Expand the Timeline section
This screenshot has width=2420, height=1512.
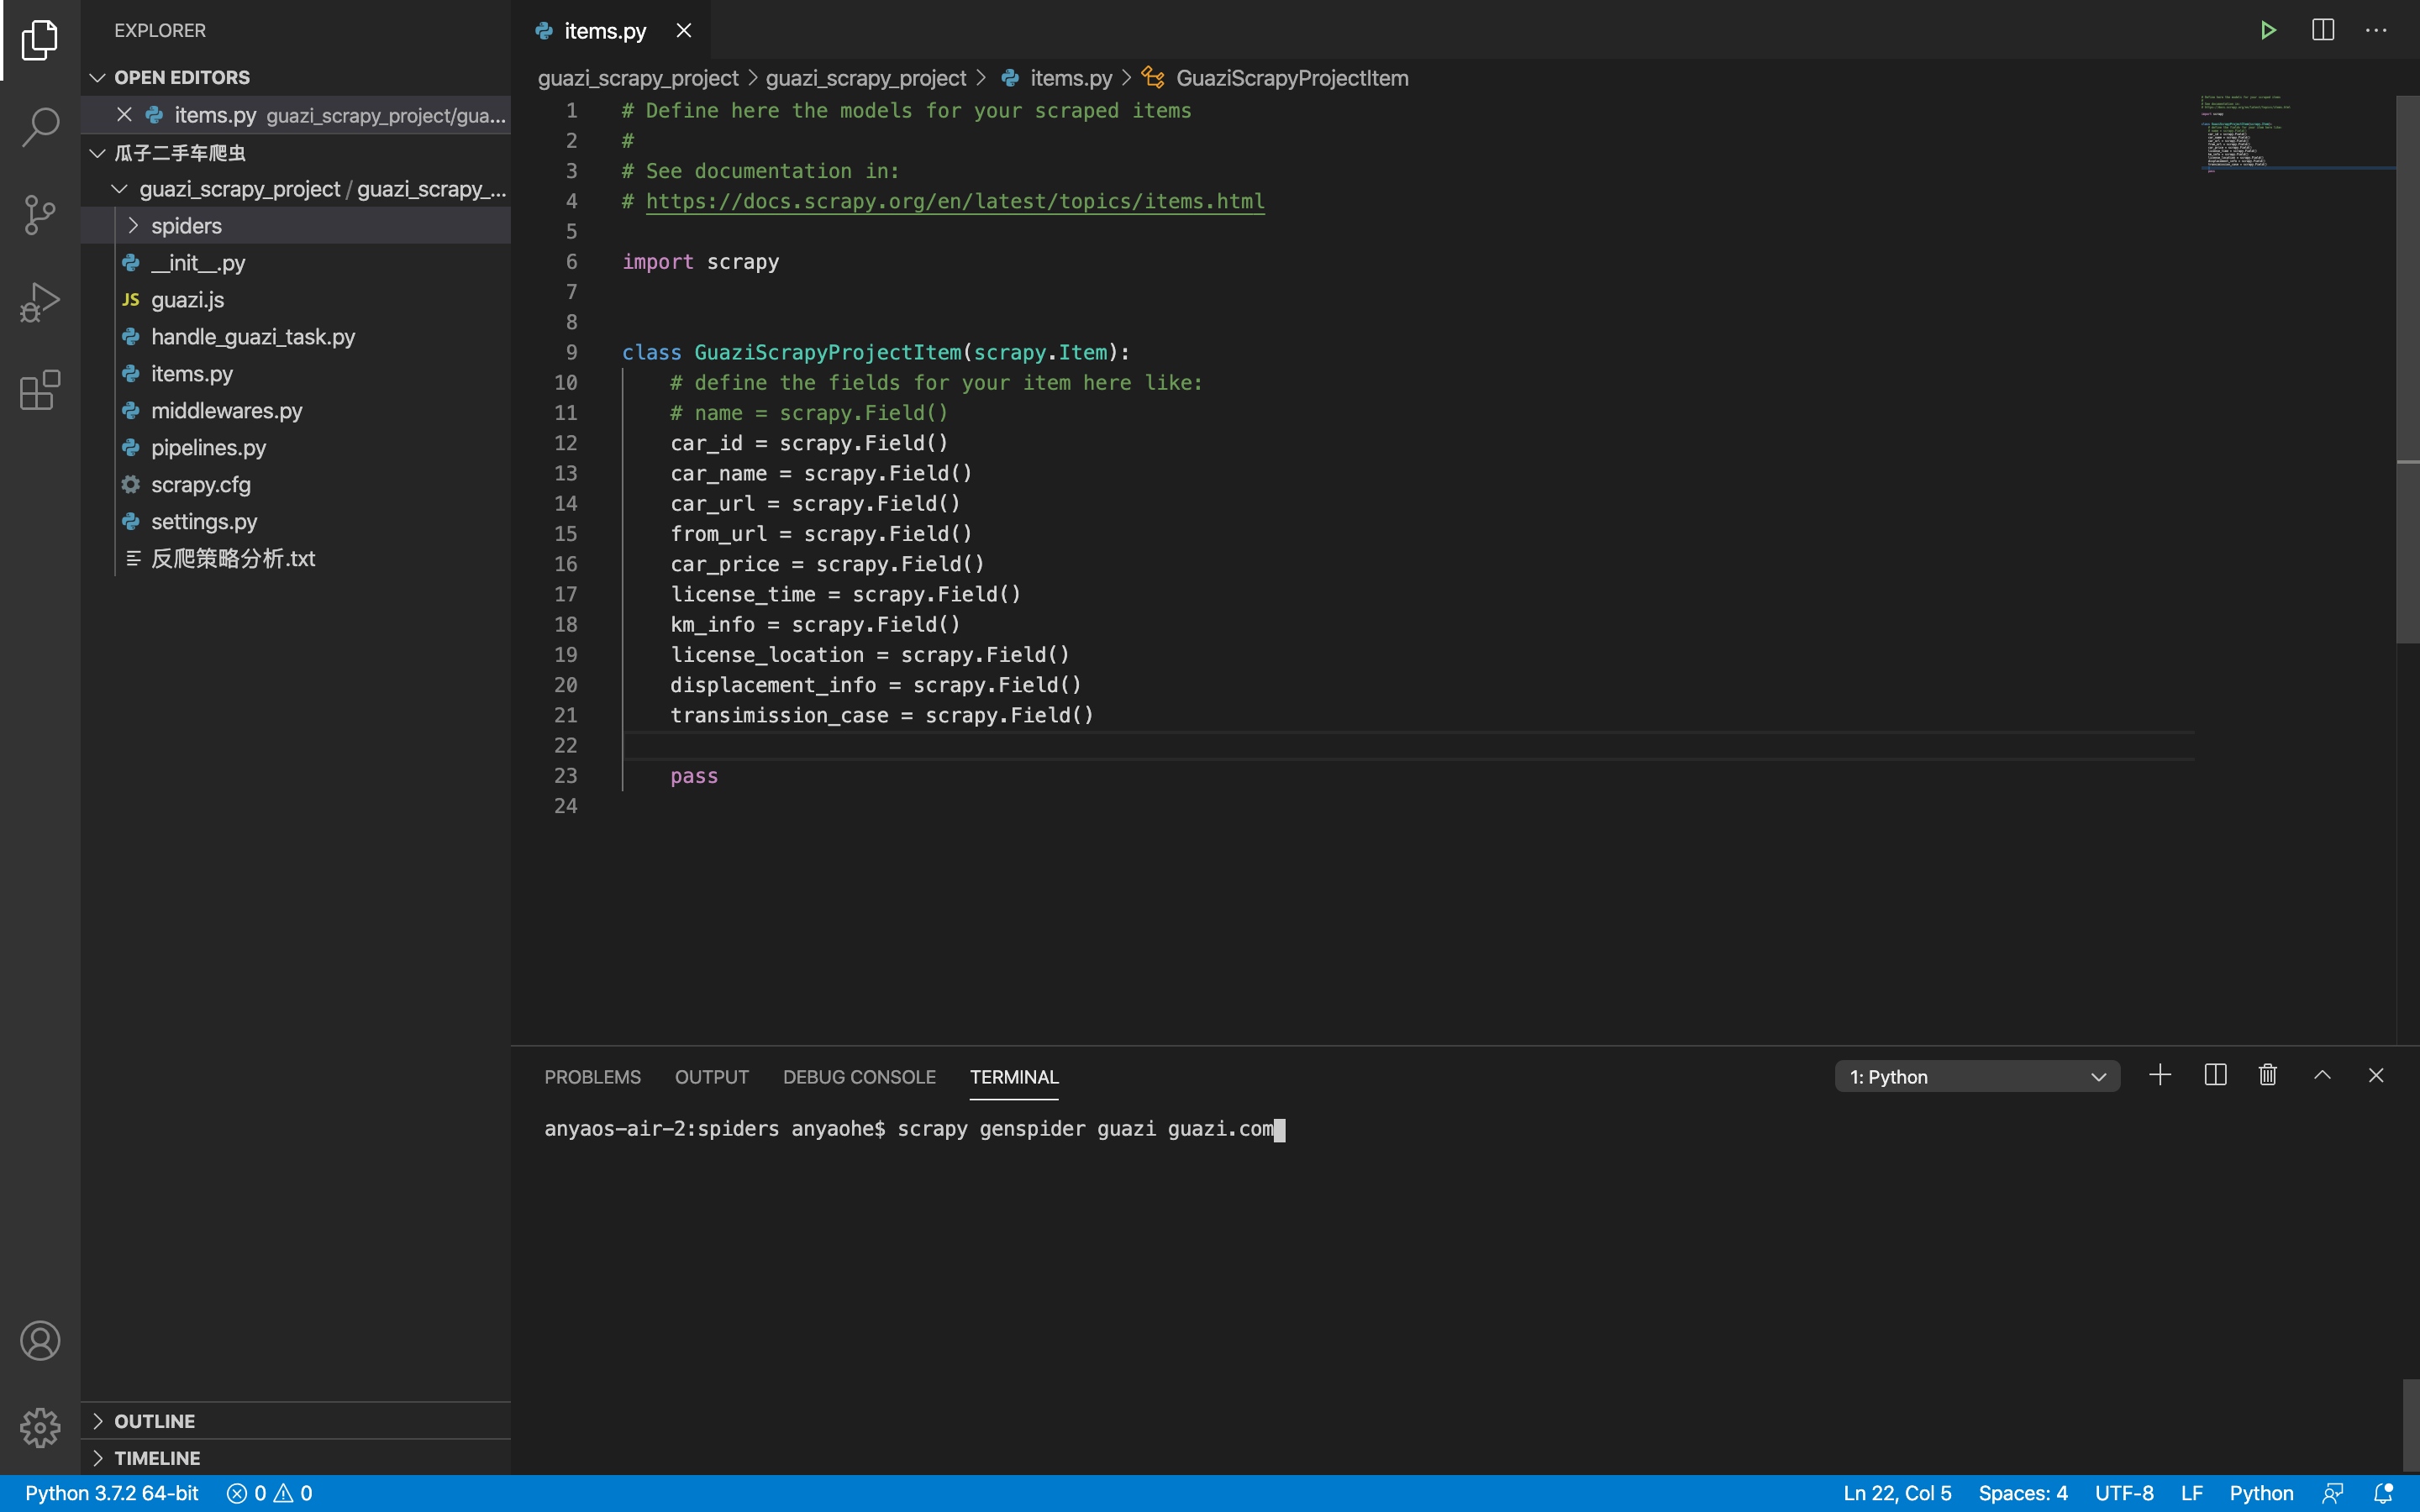[295, 1458]
